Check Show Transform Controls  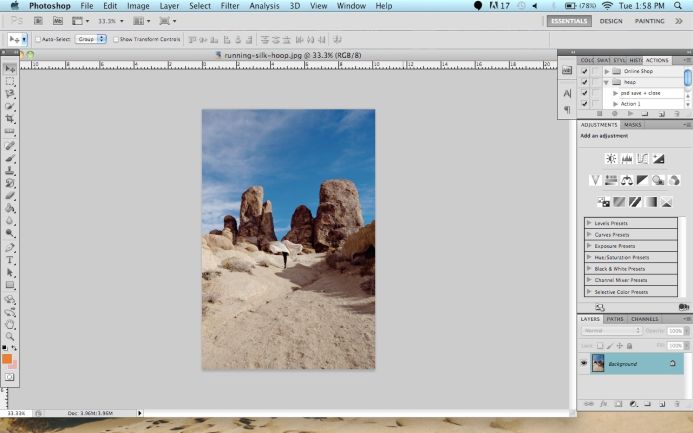pyautogui.click(x=115, y=39)
